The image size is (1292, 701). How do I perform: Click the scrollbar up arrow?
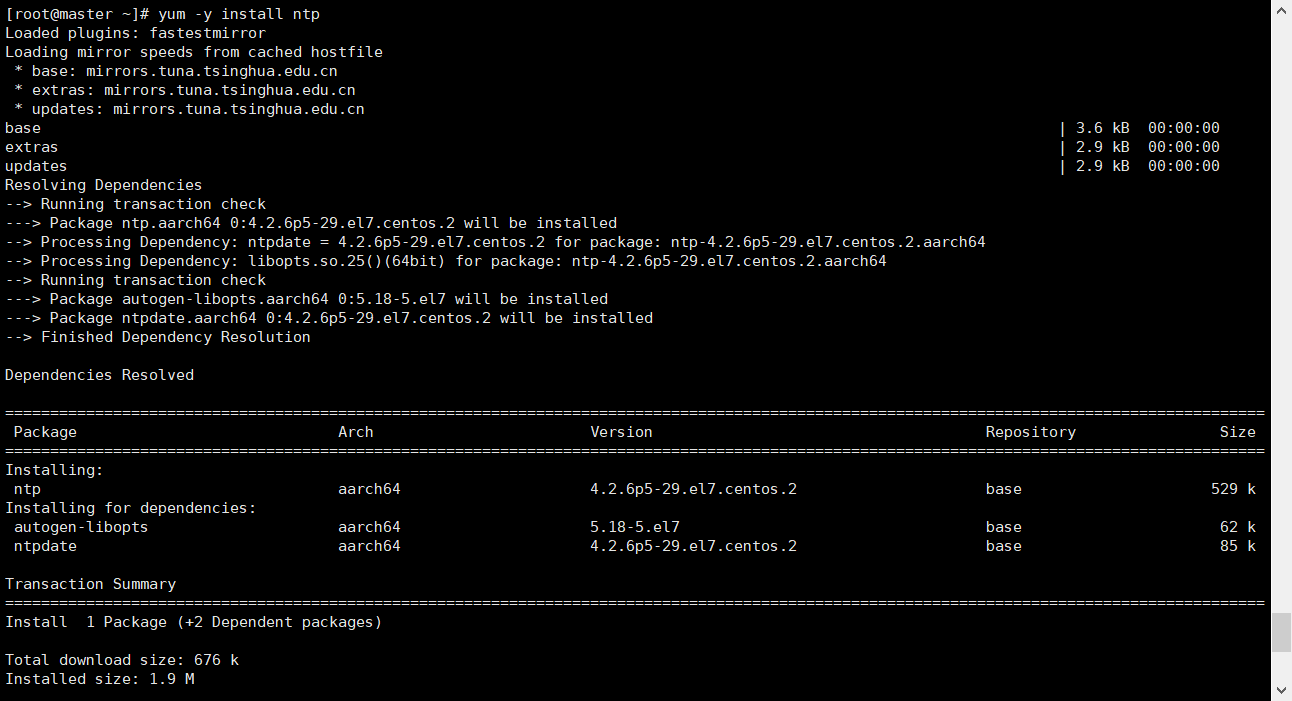pyautogui.click(x=1282, y=10)
